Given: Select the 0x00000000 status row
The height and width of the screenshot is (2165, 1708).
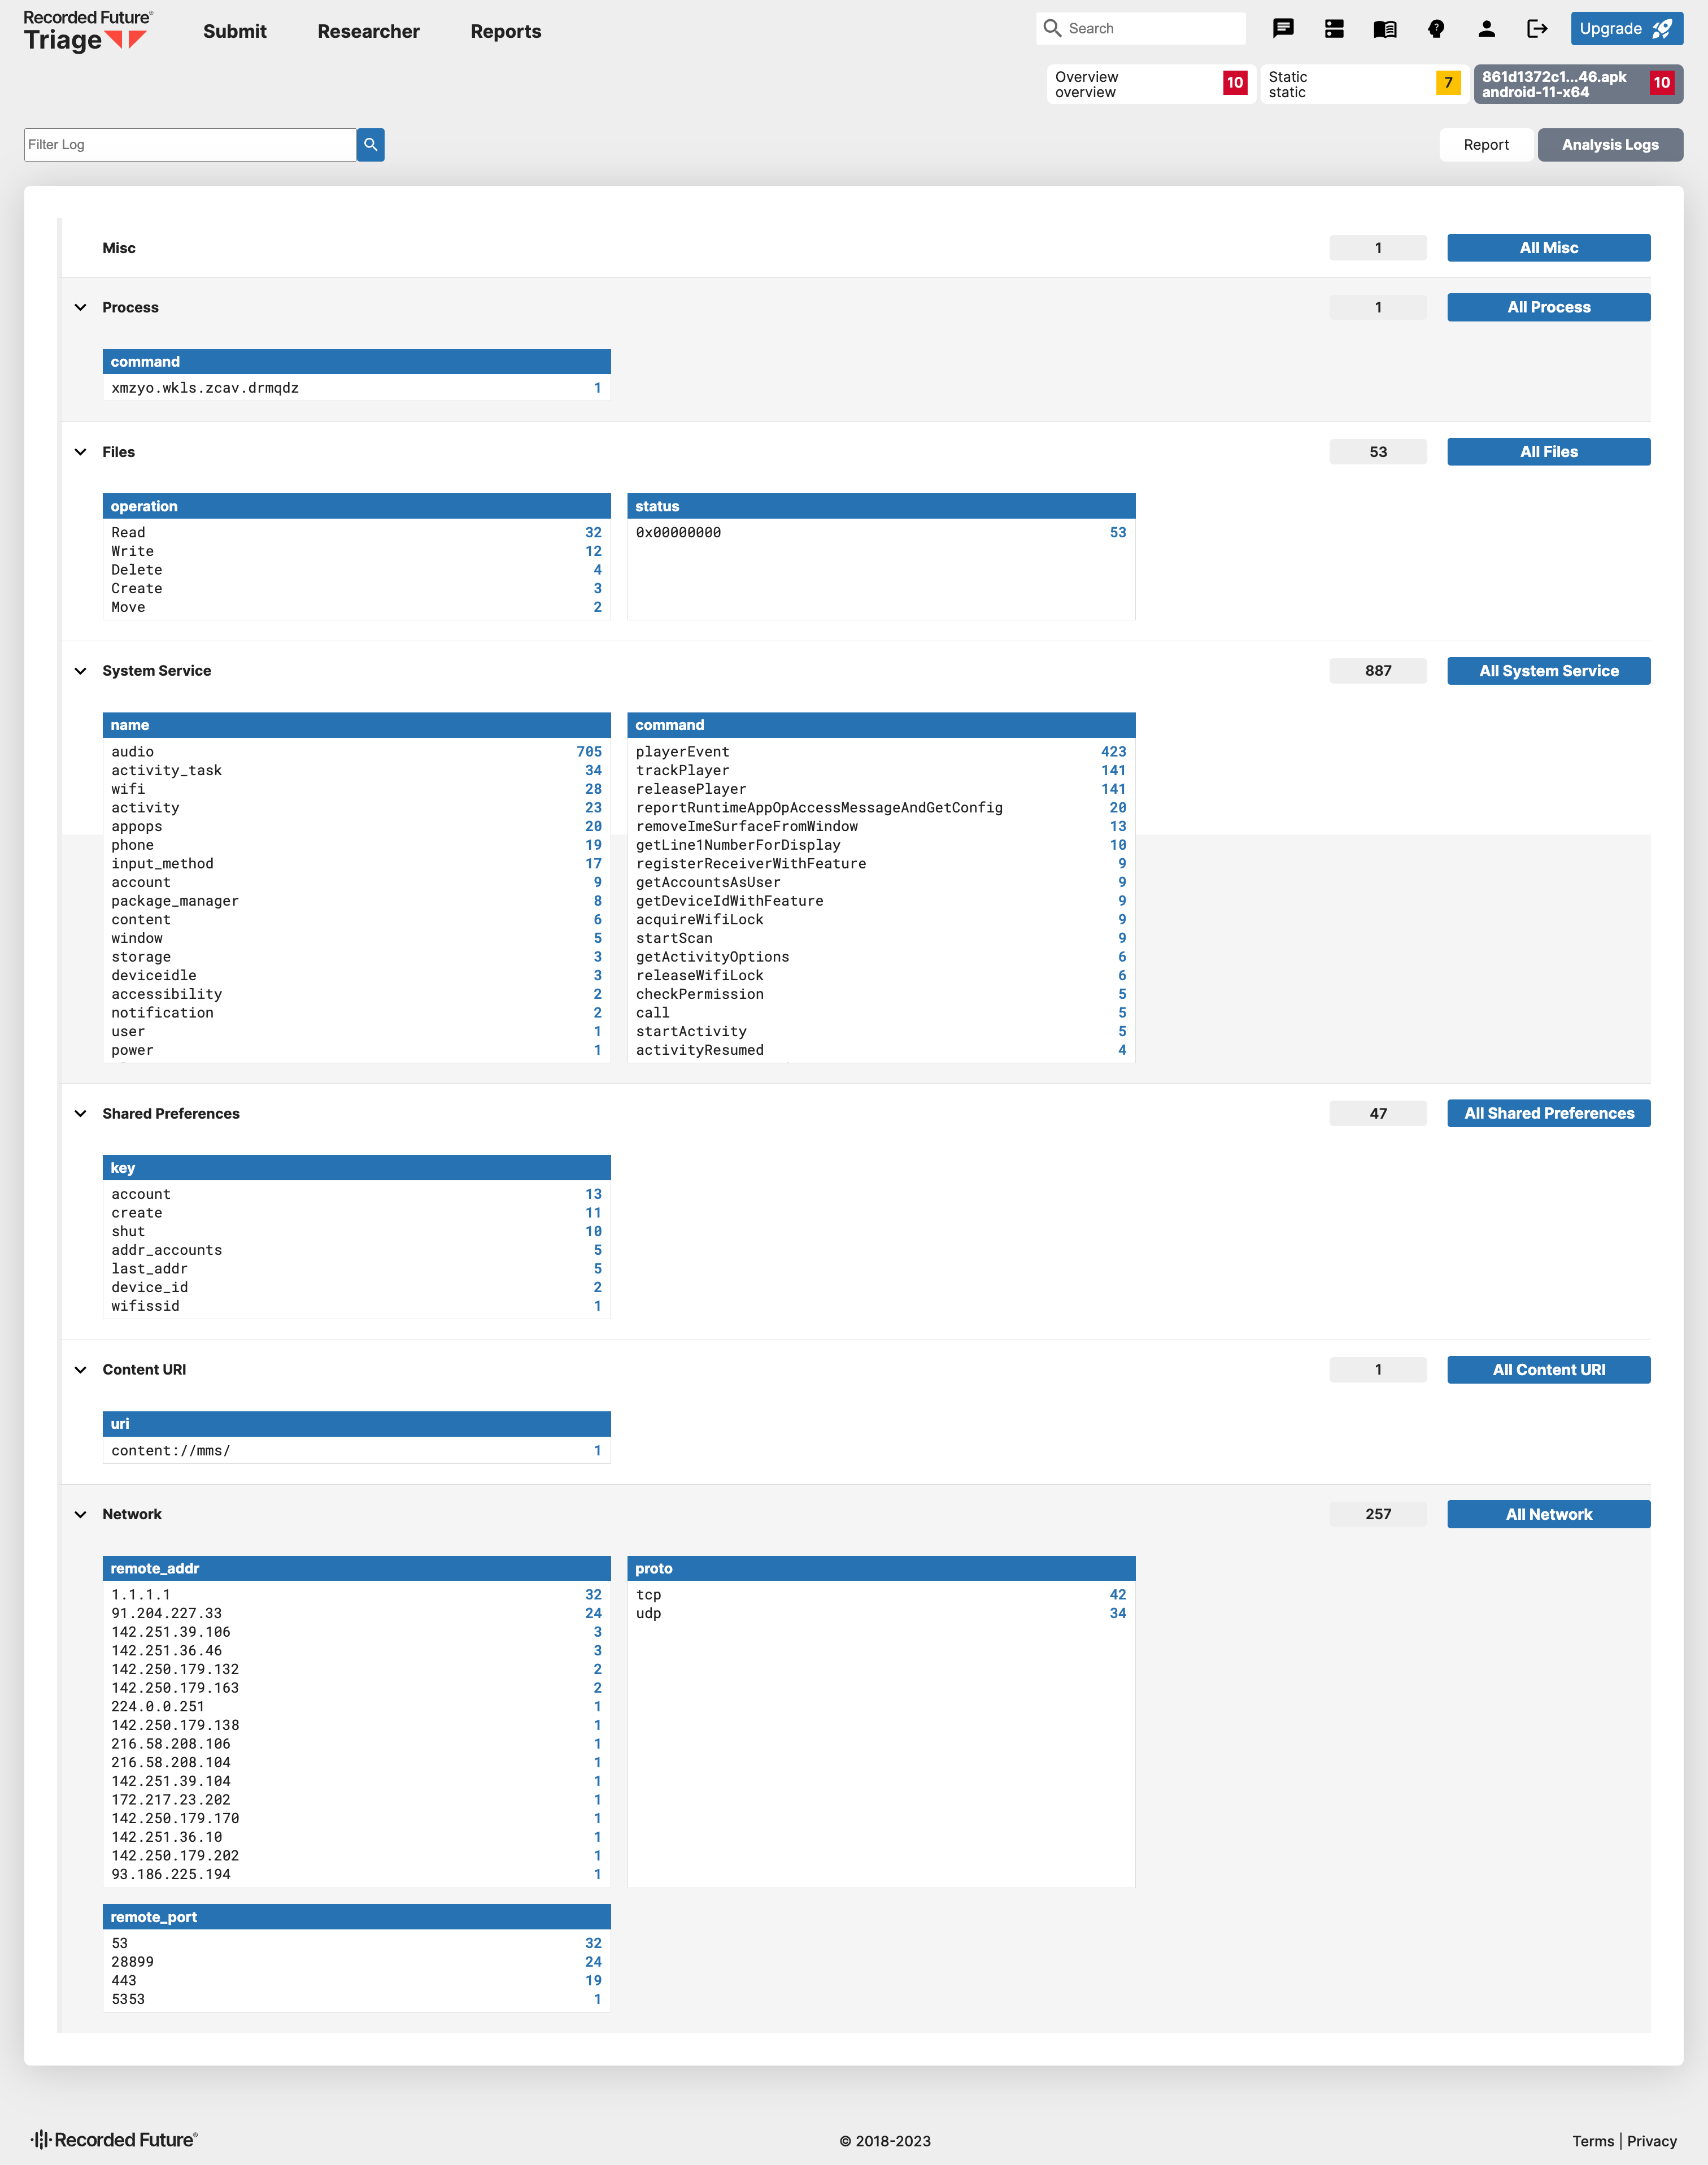Looking at the screenshot, I should [x=881, y=533].
